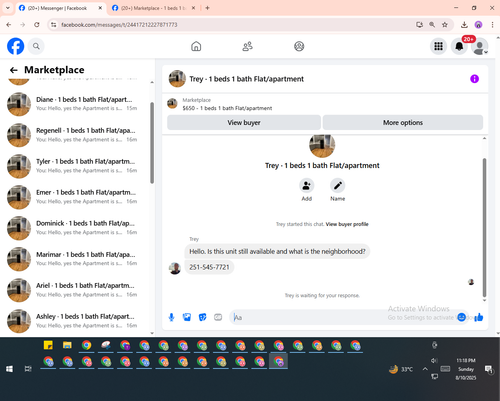This screenshot has width=500, height=401.
Task: Click the Add people icon
Action: pyautogui.click(x=306, y=186)
